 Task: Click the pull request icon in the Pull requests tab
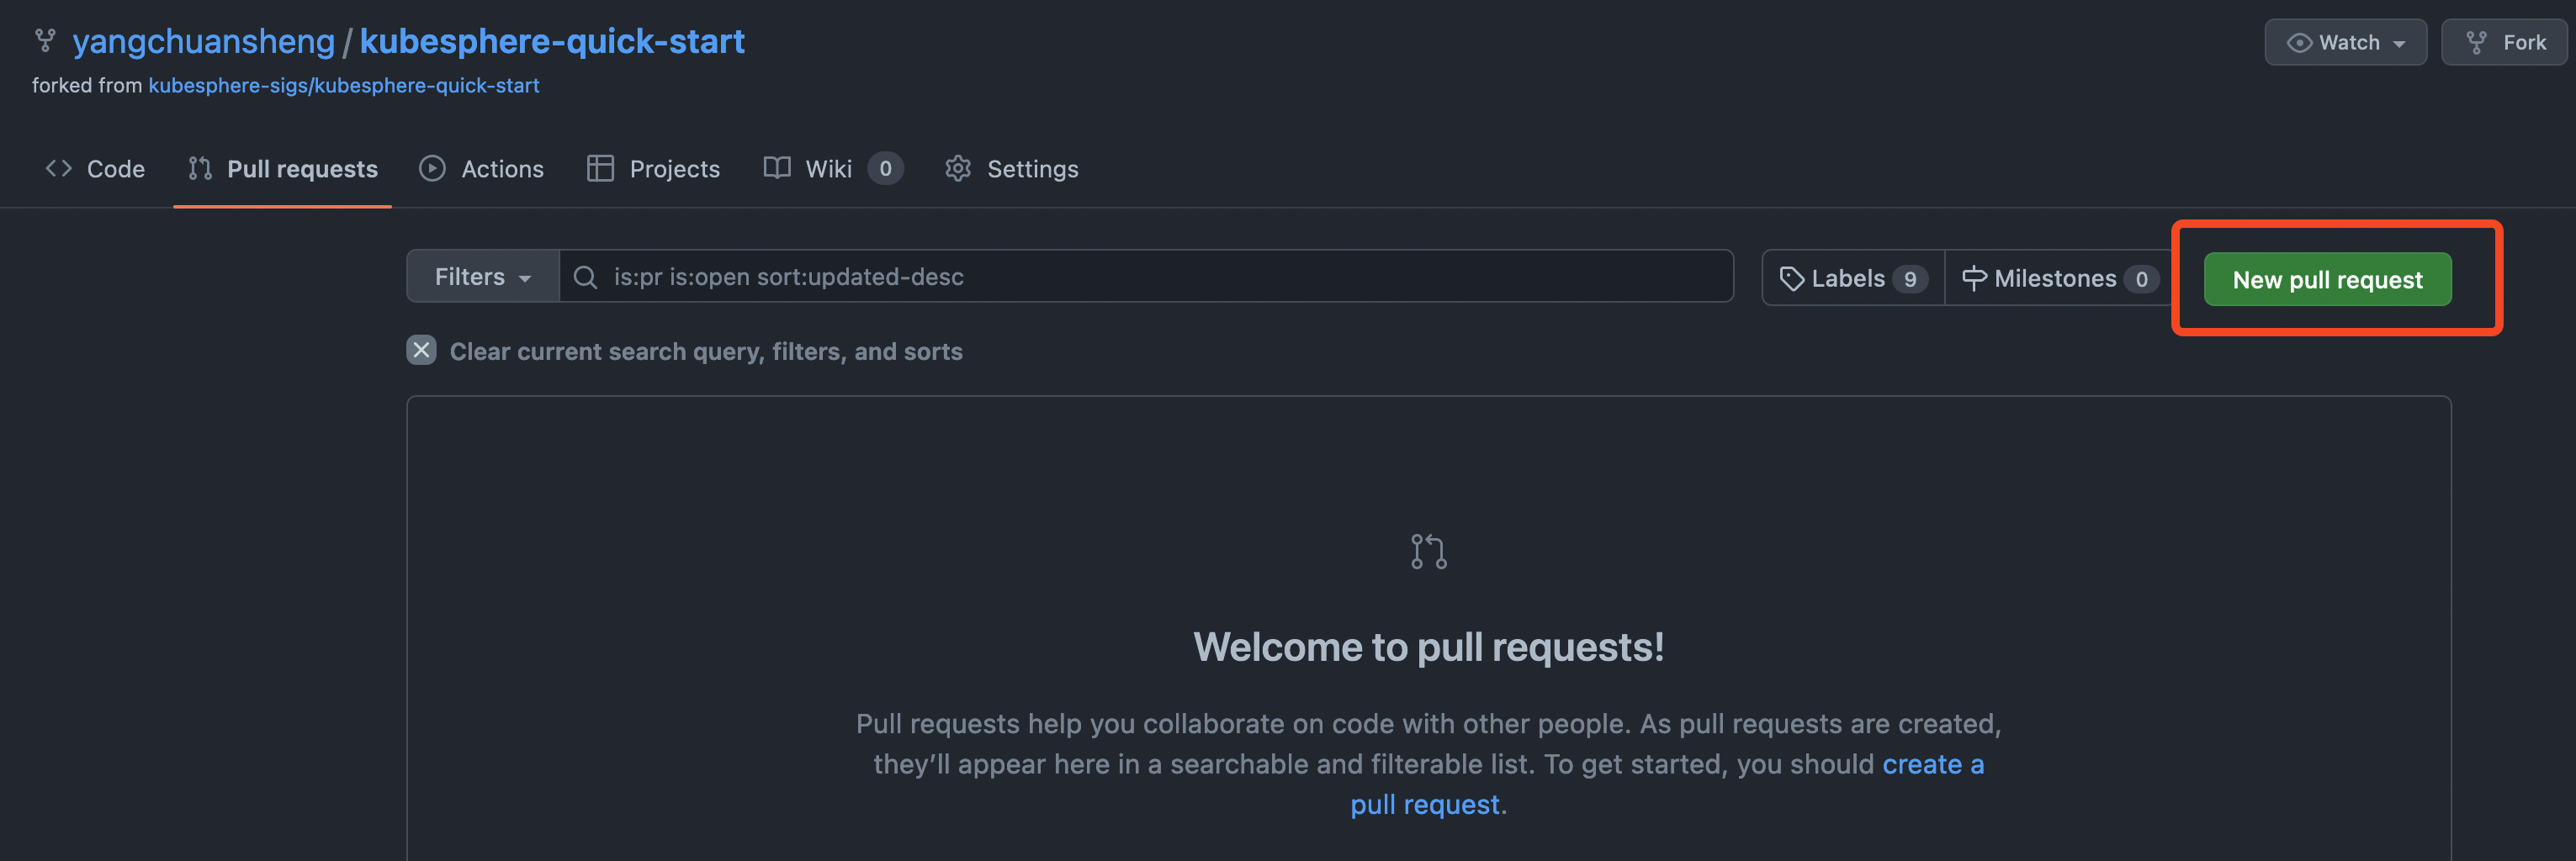pos(200,168)
